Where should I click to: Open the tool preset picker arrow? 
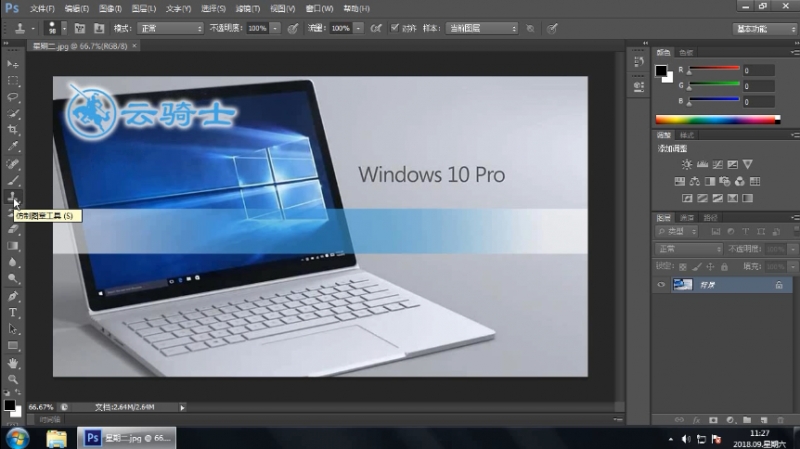click(33, 29)
